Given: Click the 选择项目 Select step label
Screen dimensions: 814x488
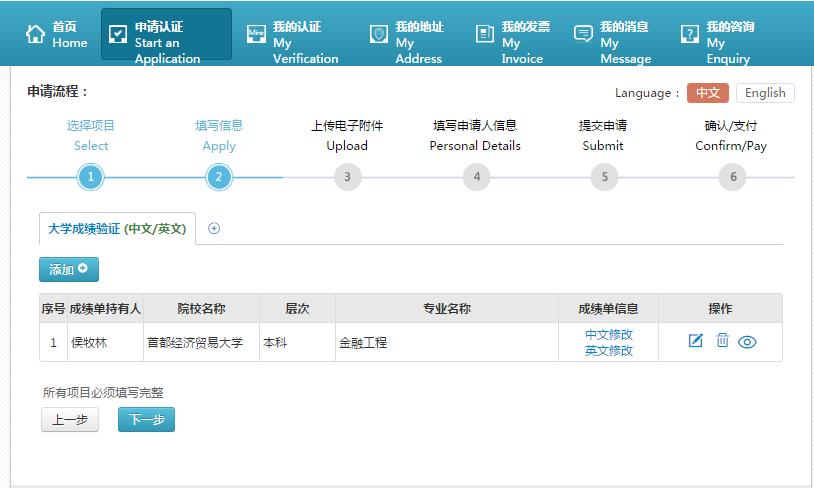Looking at the screenshot, I should 91,135.
